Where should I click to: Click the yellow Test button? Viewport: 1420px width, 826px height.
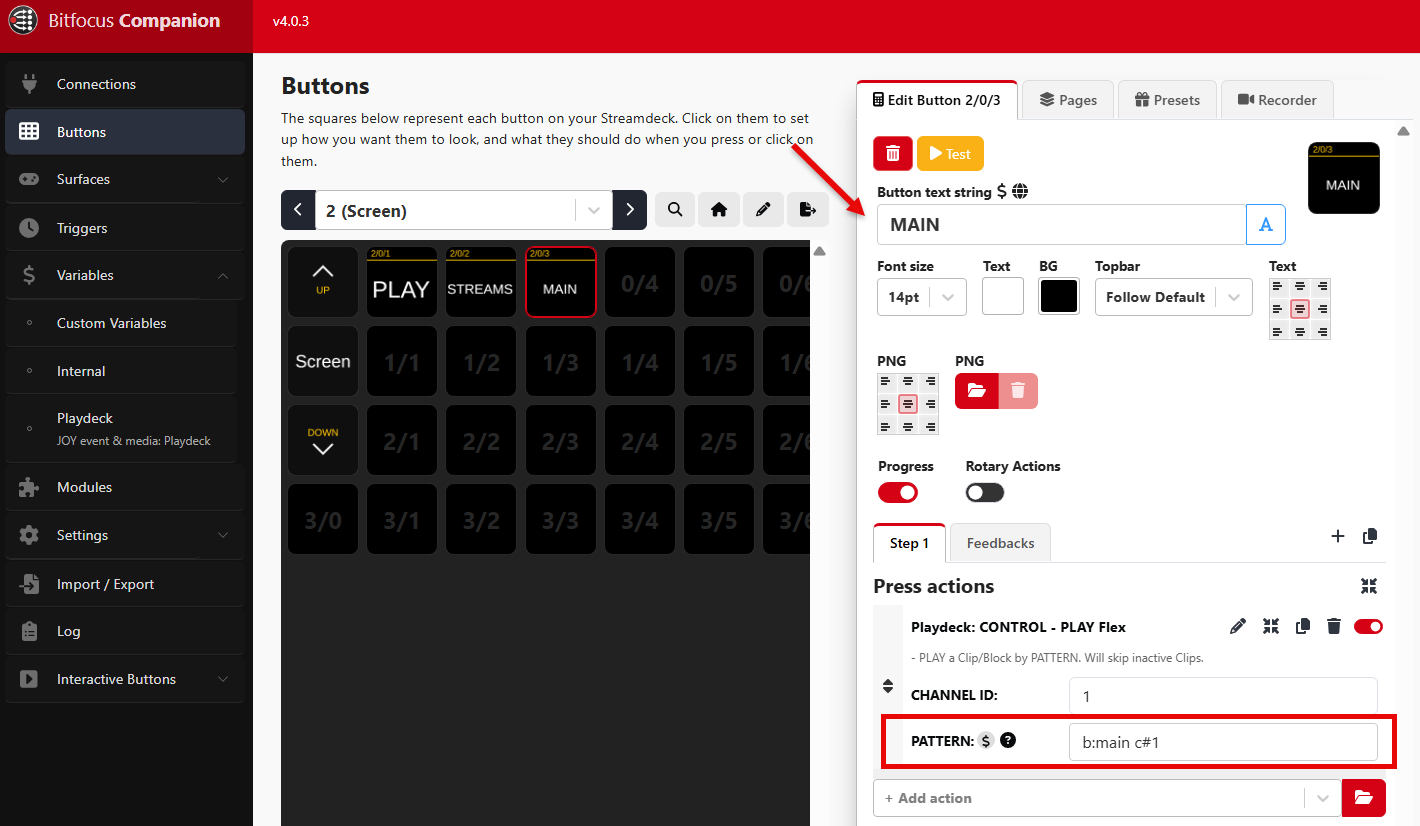coord(950,154)
